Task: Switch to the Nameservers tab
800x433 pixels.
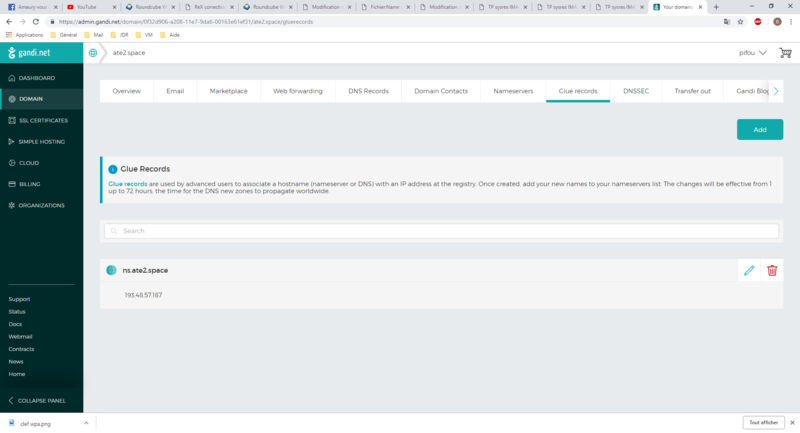Action: [513, 91]
